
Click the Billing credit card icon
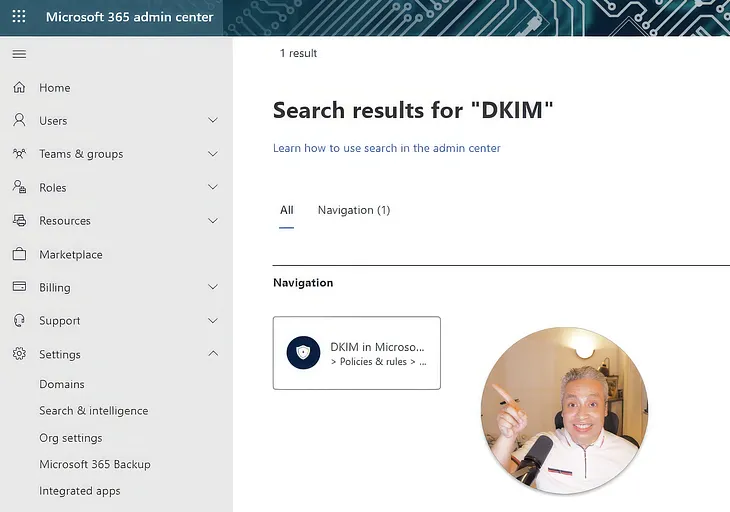pos(19,286)
